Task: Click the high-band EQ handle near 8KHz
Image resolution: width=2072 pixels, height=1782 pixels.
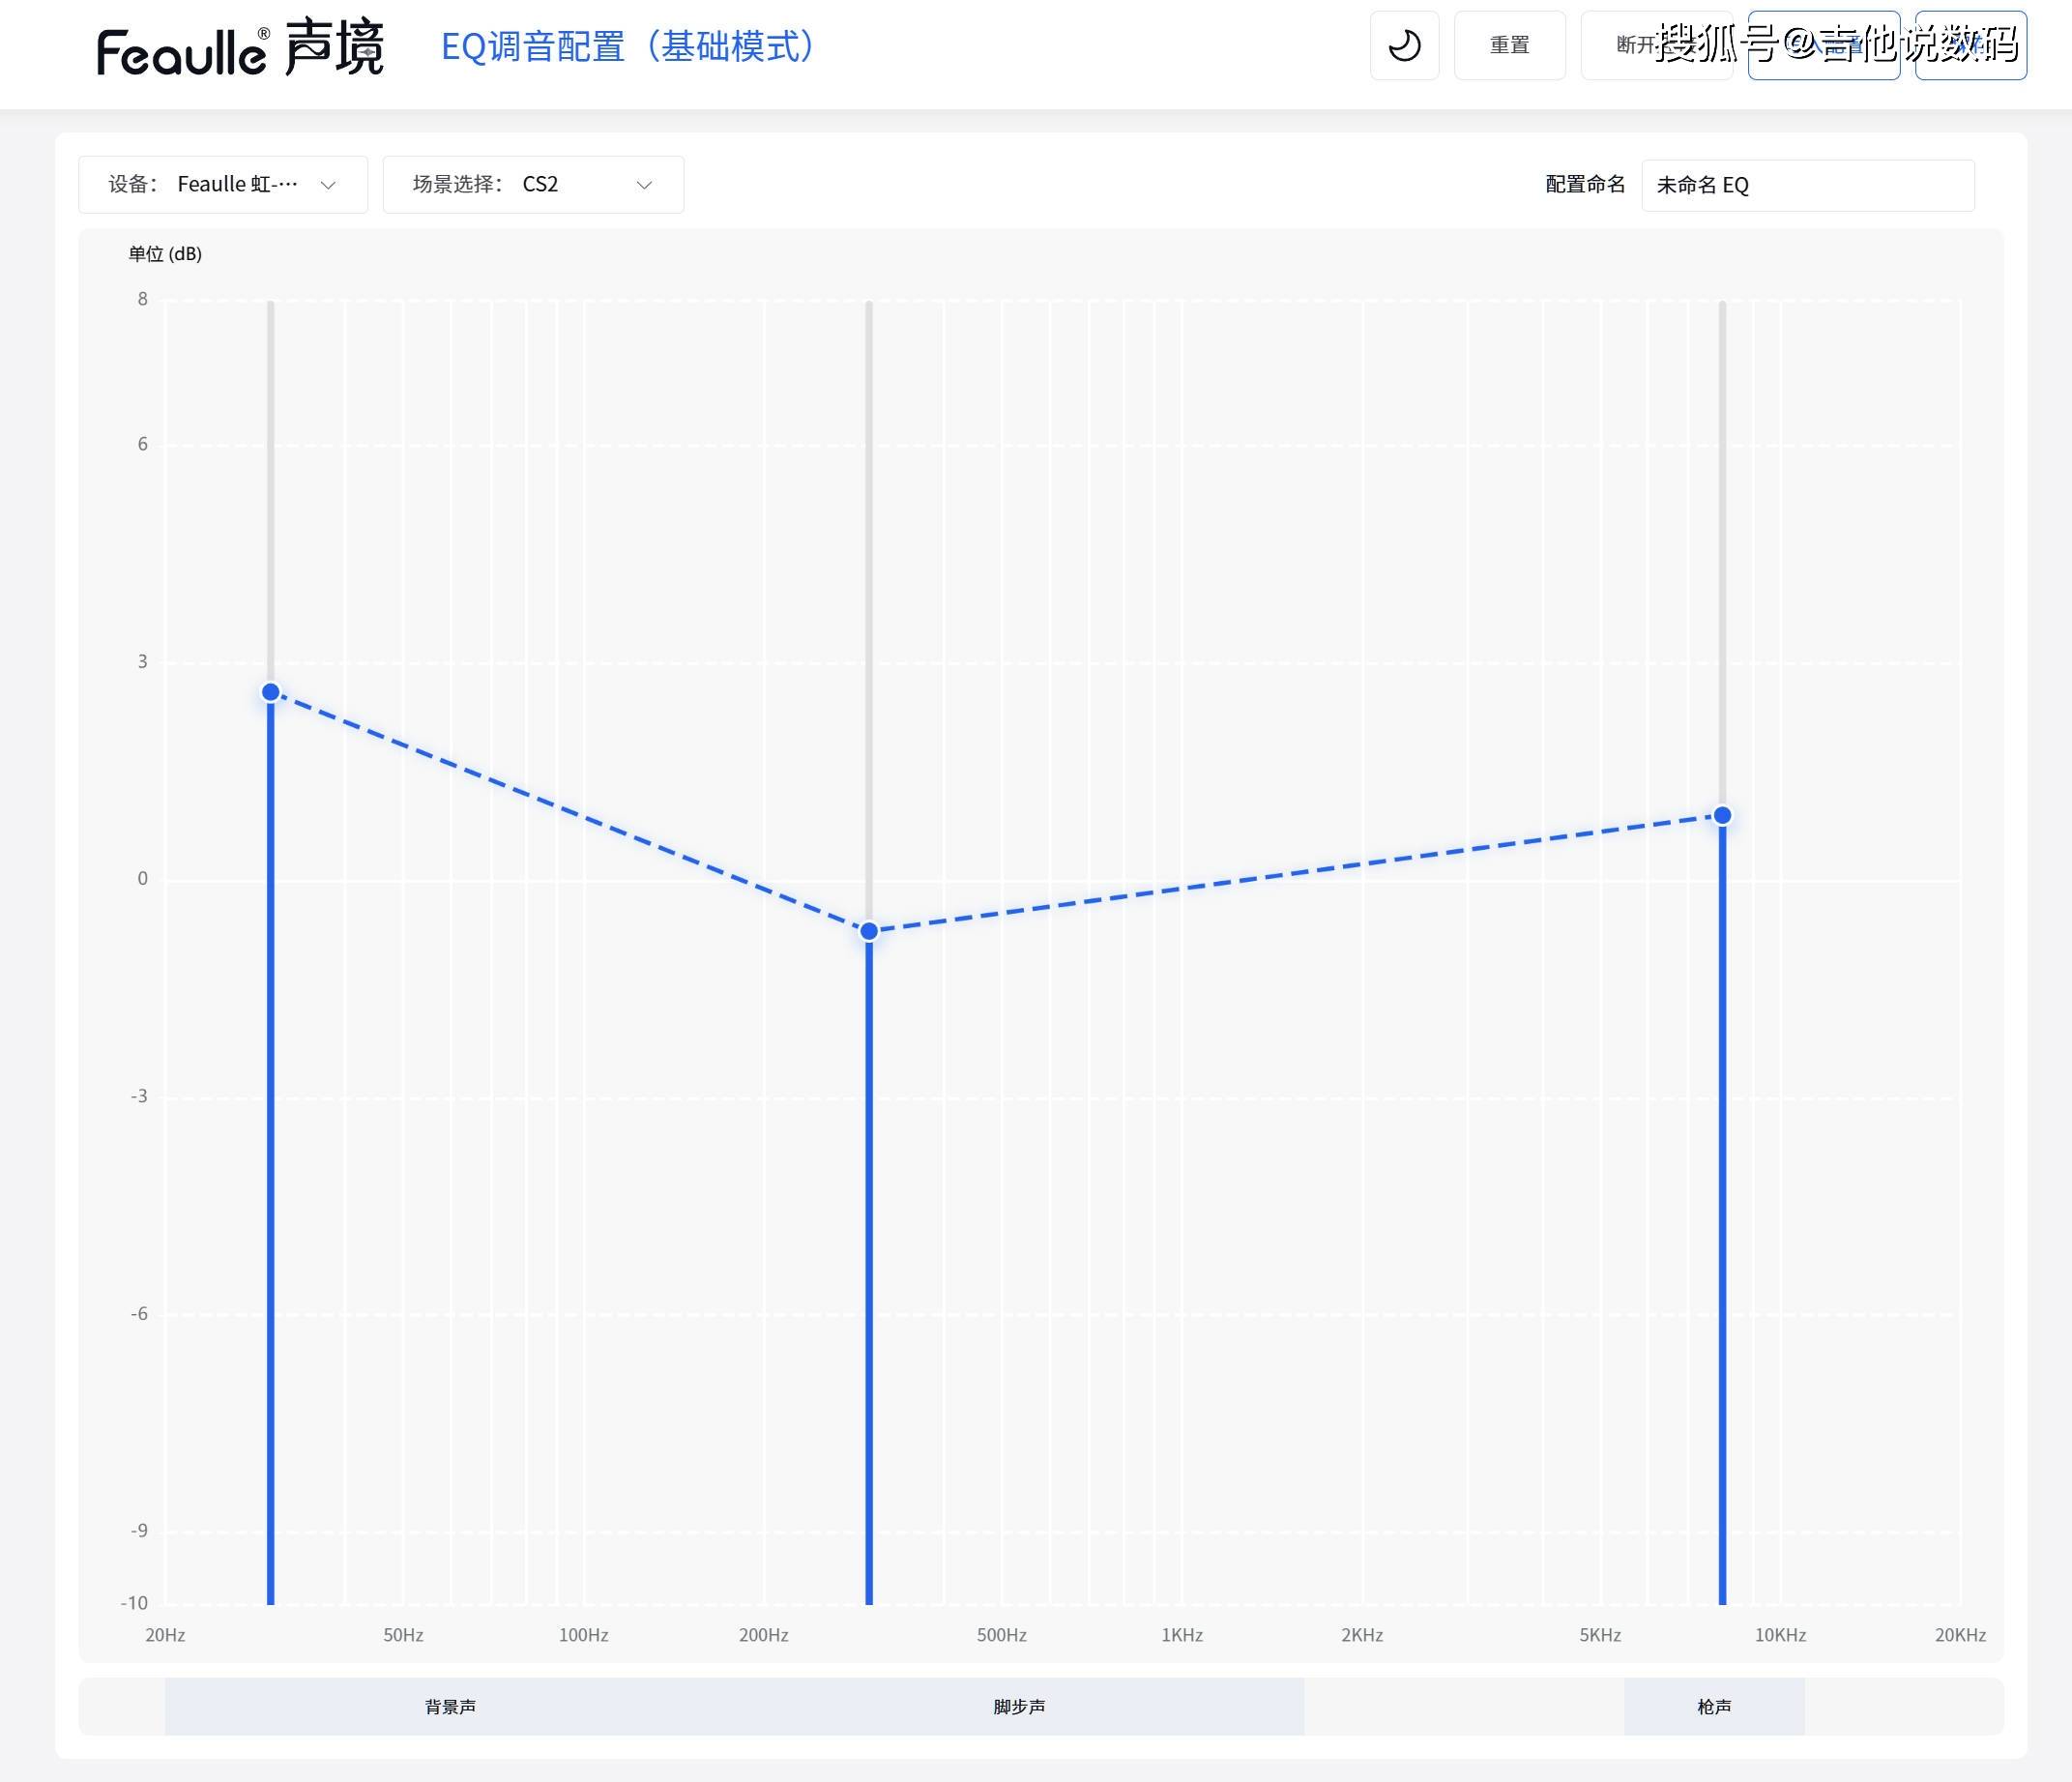Action: (1722, 815)
